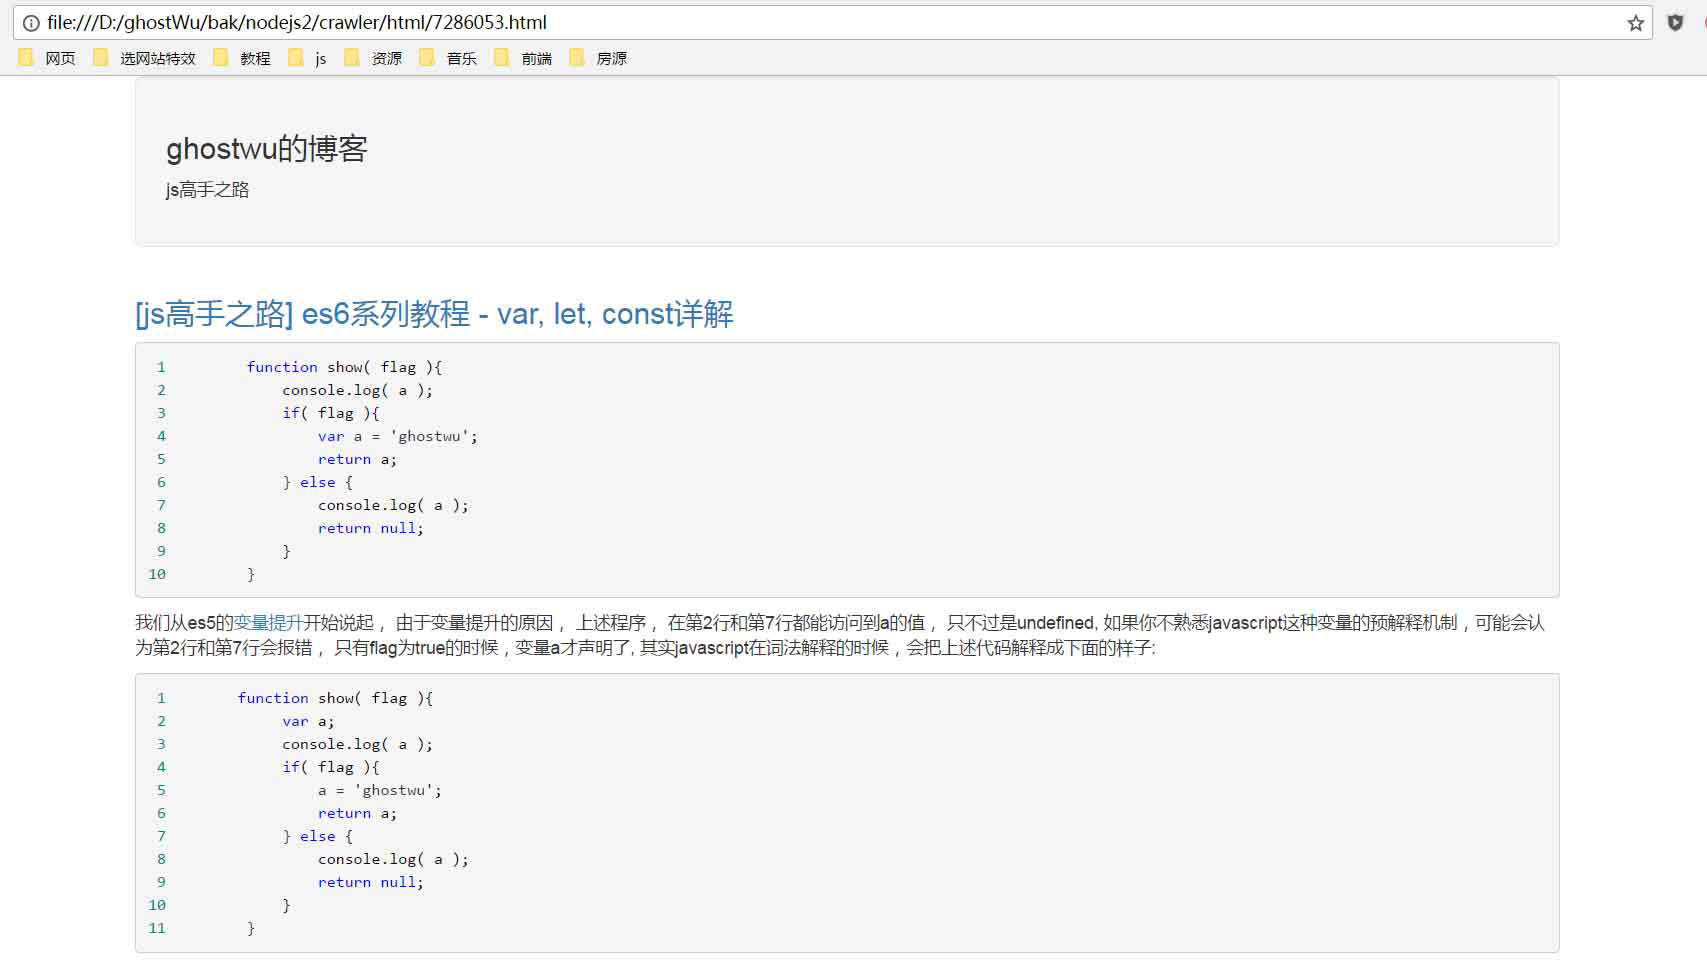Click the folder icon beside 资源 bookmark
Image resolution: width=1707 pixels, height=961 pixels.
352,57
